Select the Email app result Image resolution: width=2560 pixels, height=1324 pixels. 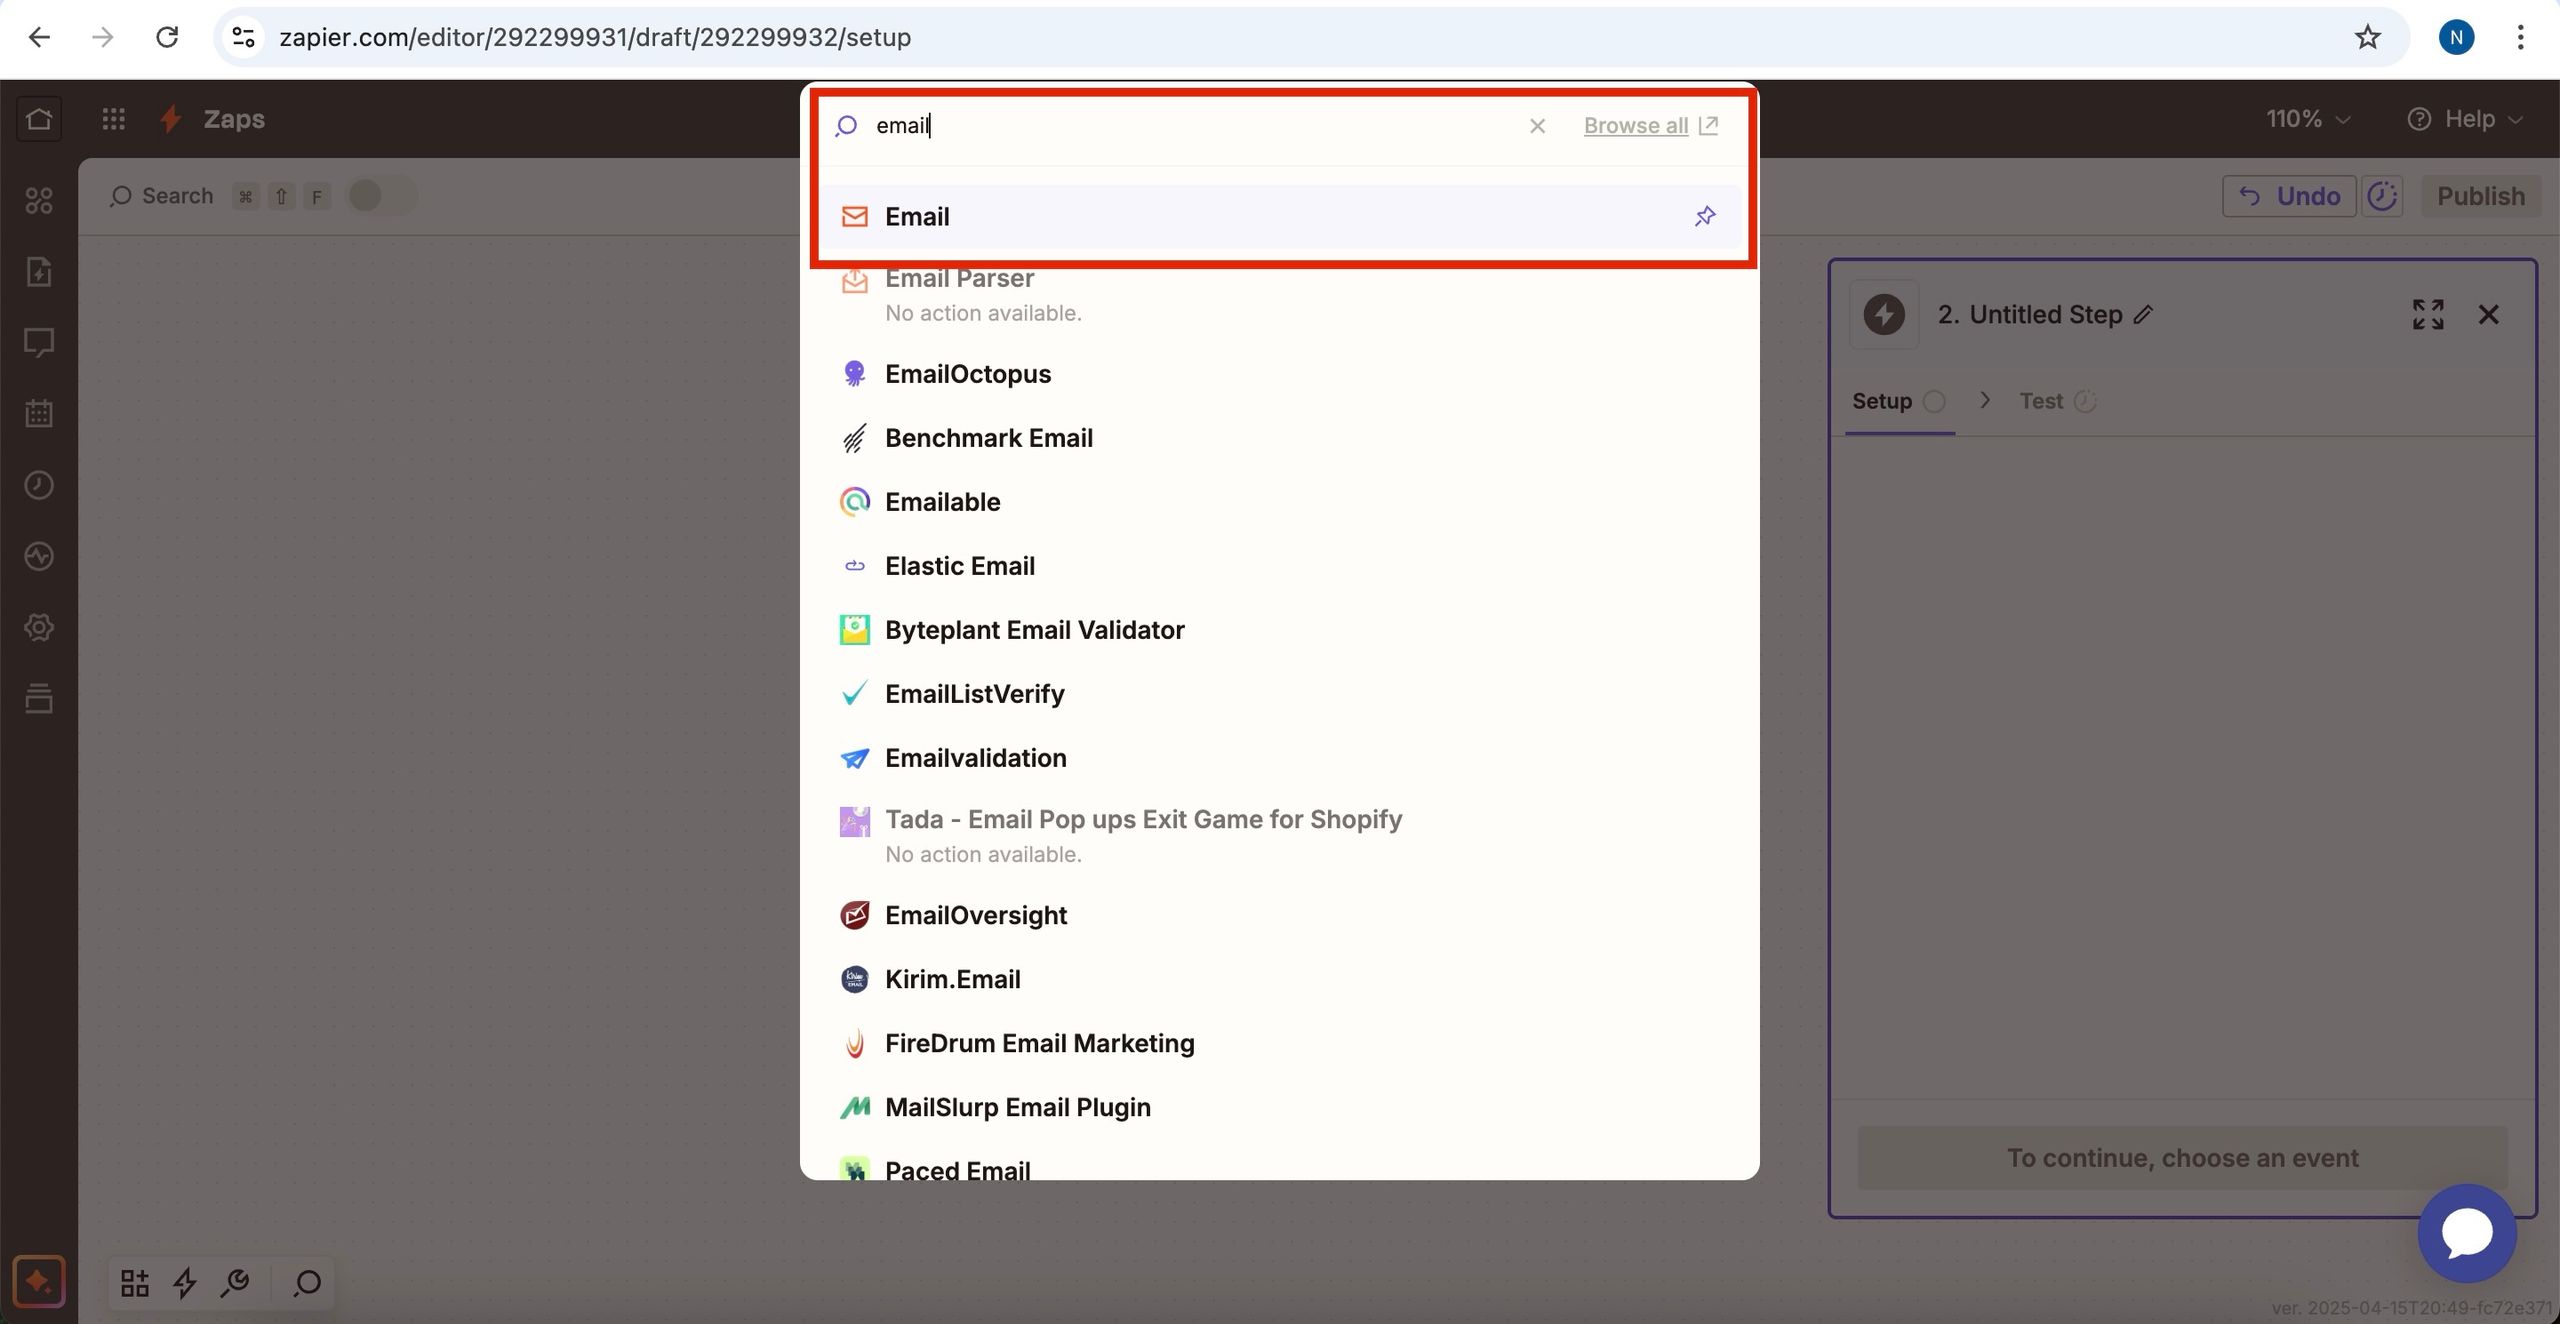(1280, 216)
